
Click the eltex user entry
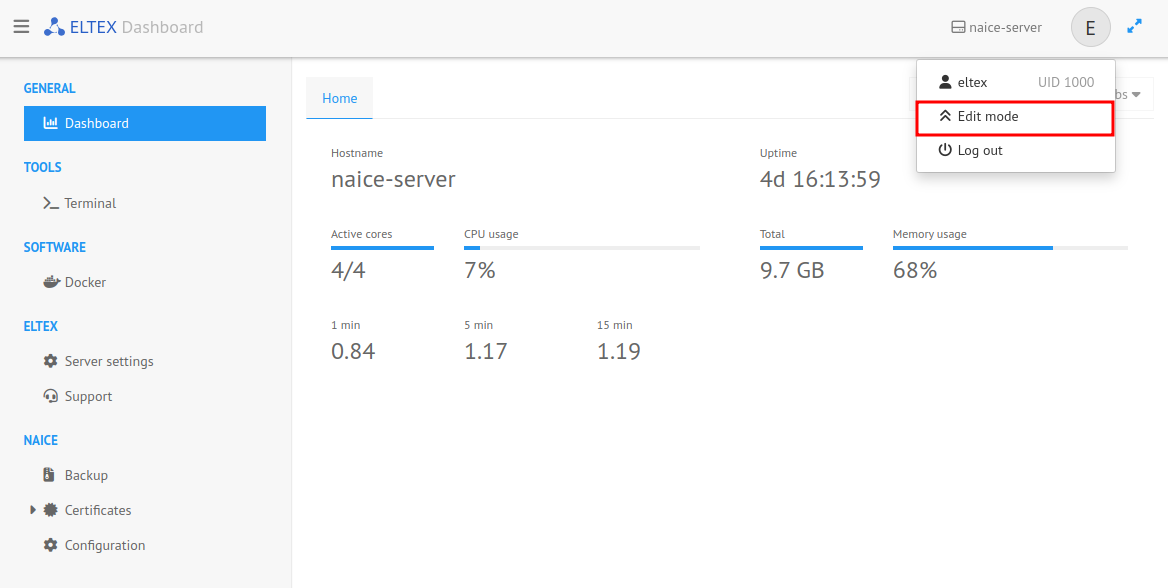click(x=1015, y=82)
